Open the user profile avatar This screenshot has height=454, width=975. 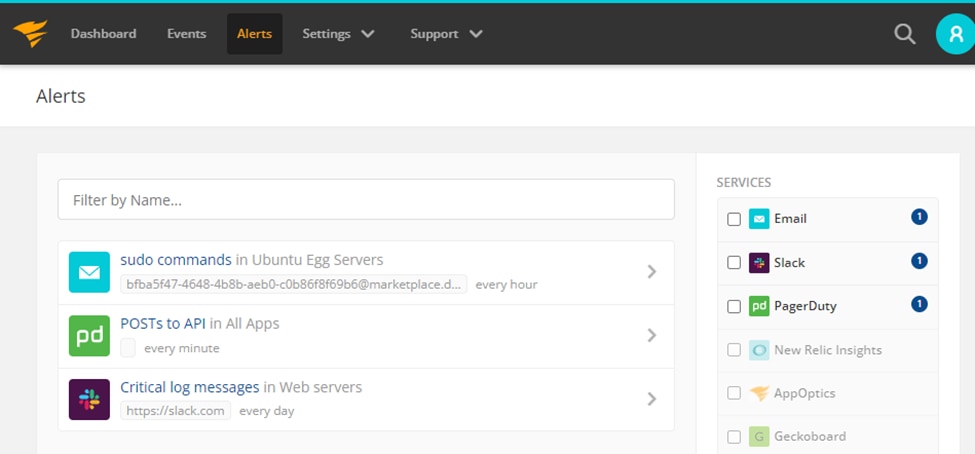pos(956,34)
